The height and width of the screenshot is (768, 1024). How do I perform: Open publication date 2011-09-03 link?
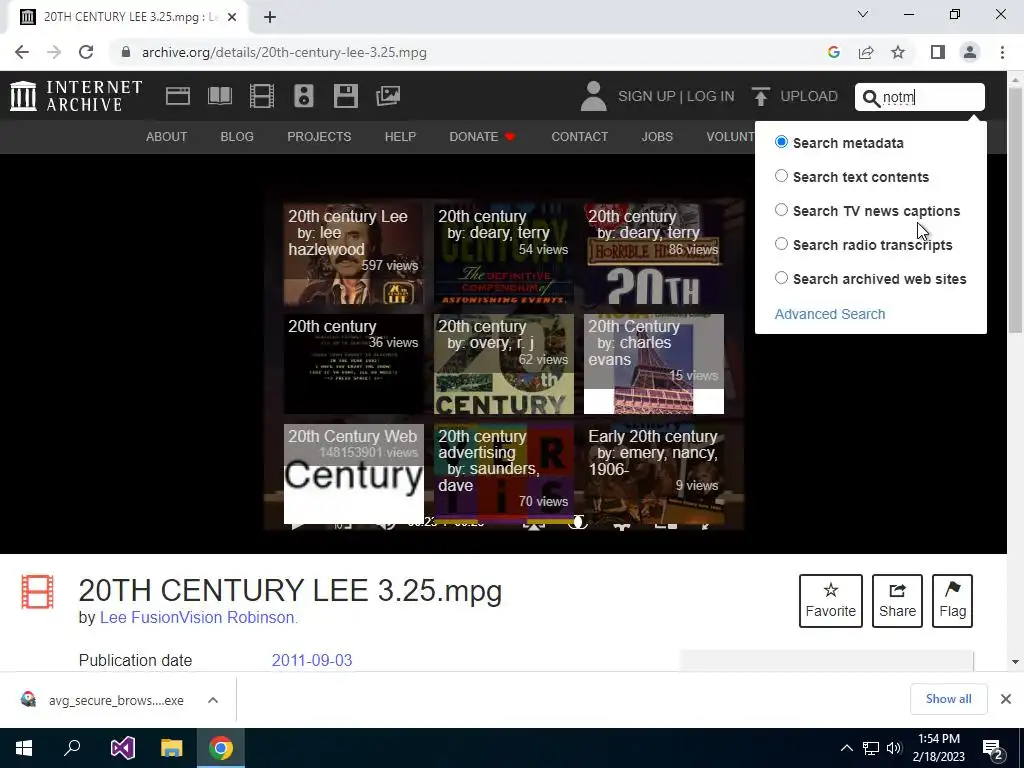(312, 660)
